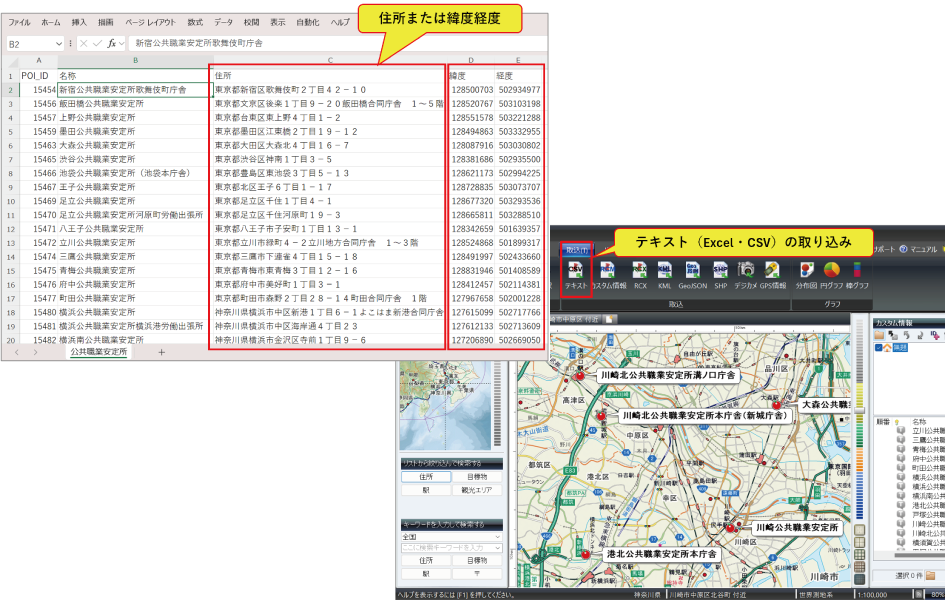Click the topmost map grid layout icon
The height and width of the screenshot is (600, 945).
(860, 530)
